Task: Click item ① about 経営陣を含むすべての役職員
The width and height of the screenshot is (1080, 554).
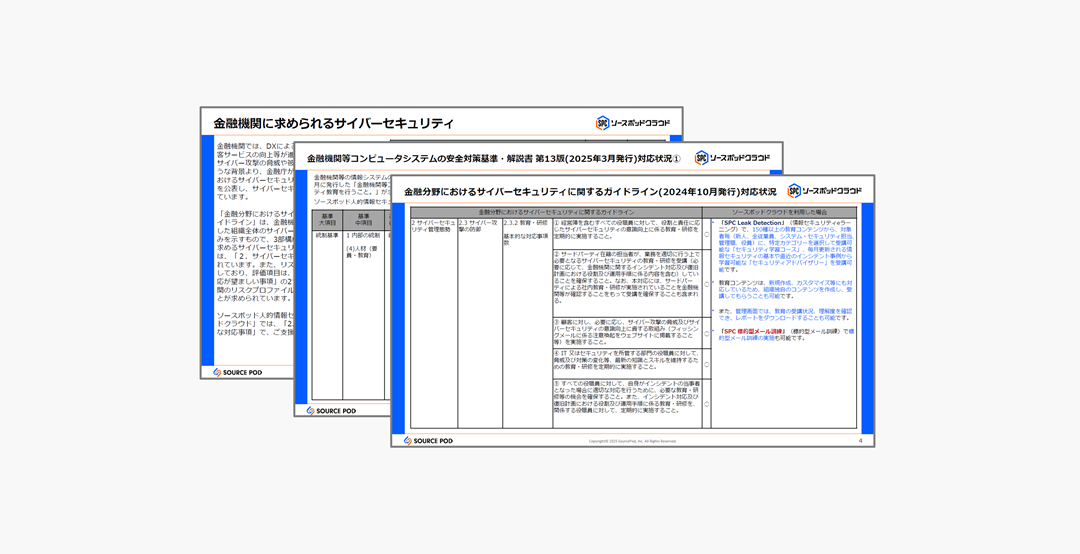Action: point(627,230)
